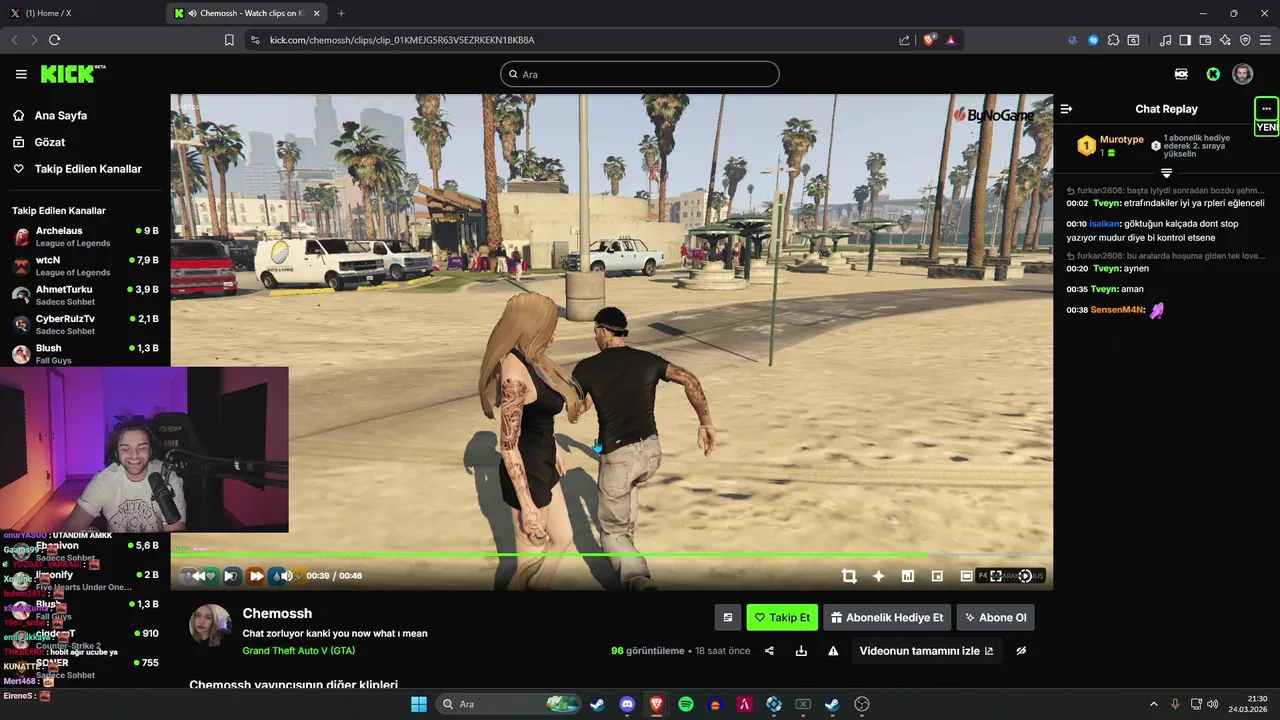The width and height of the screenshot is (1280, 720).
Task: Open Discord from the taskbar
Action: (627, 704)
